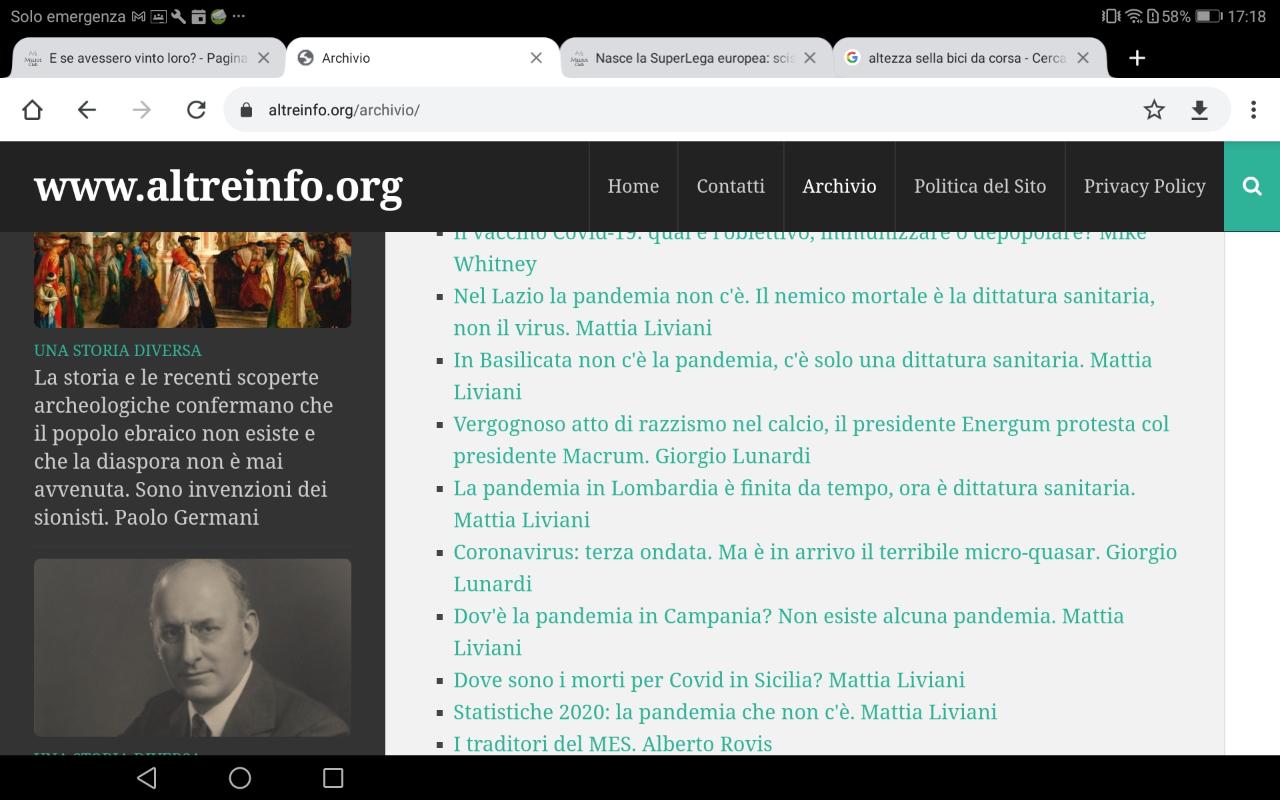Tap Android home circle button
The height and width of the screenshot is (800, 1280).
tap(240, 778)
